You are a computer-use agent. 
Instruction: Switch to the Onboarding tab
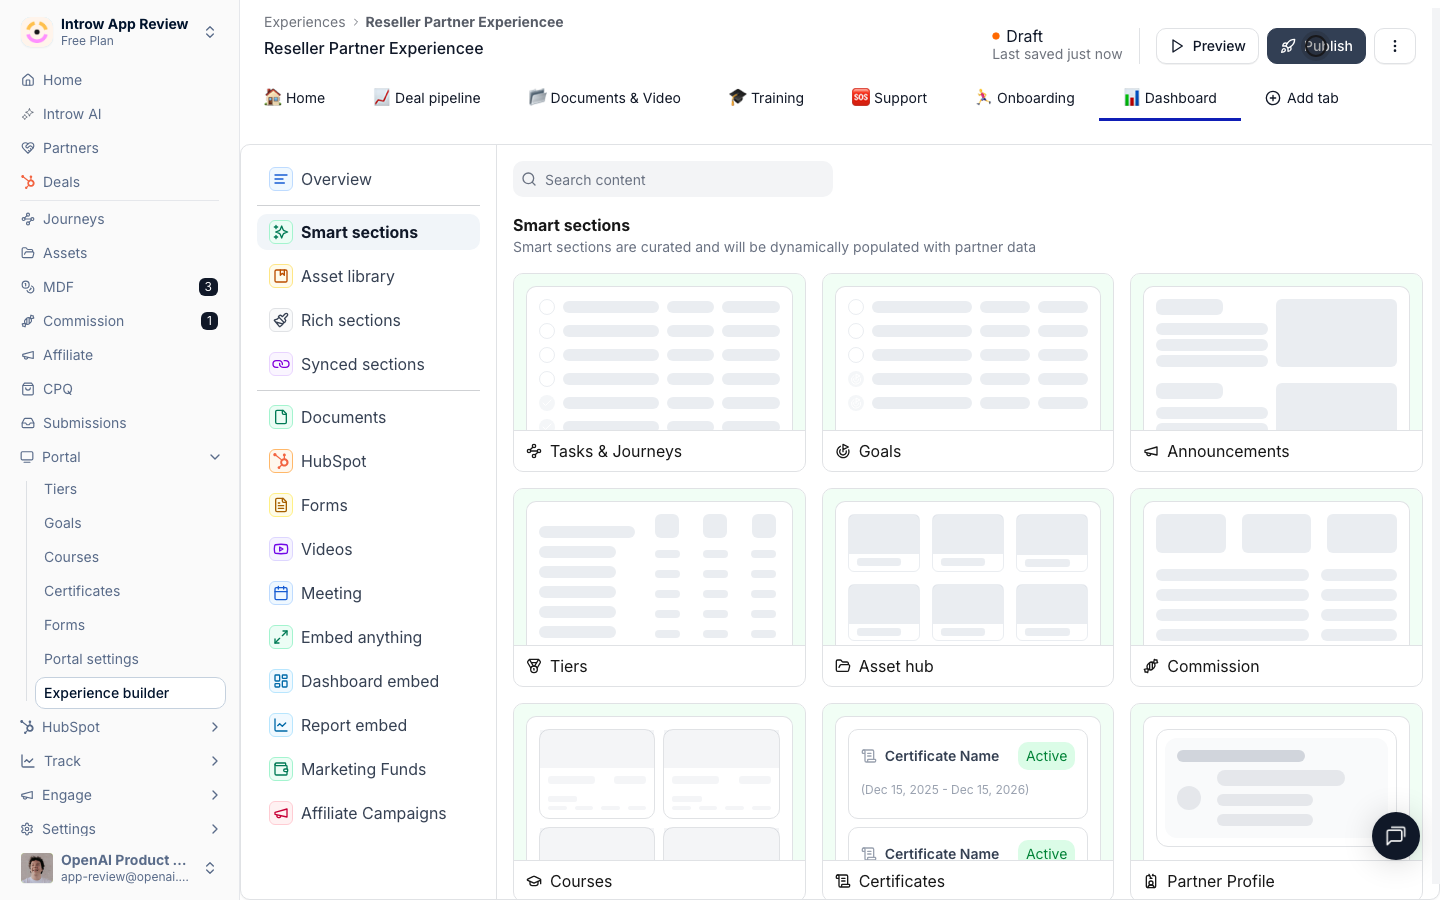coord(1025,98)
